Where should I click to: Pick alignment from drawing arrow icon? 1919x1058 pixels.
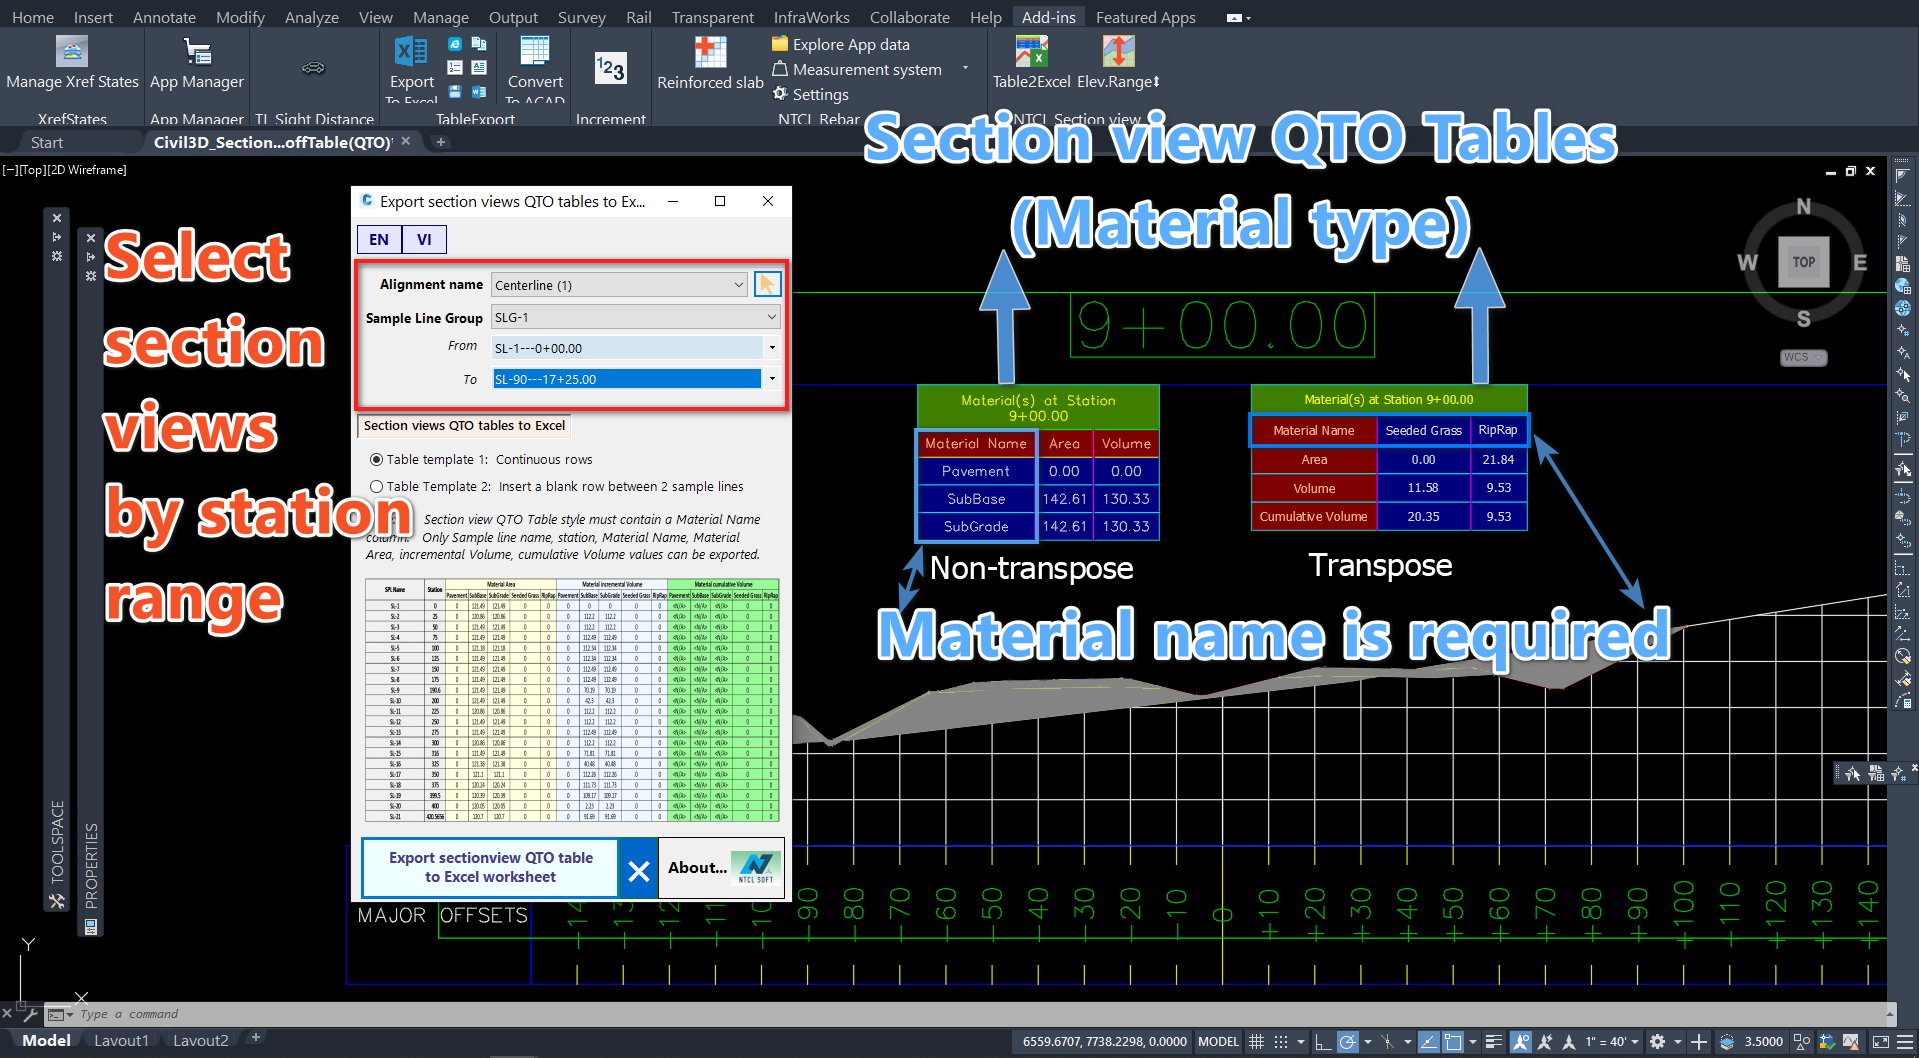(767, 285)
